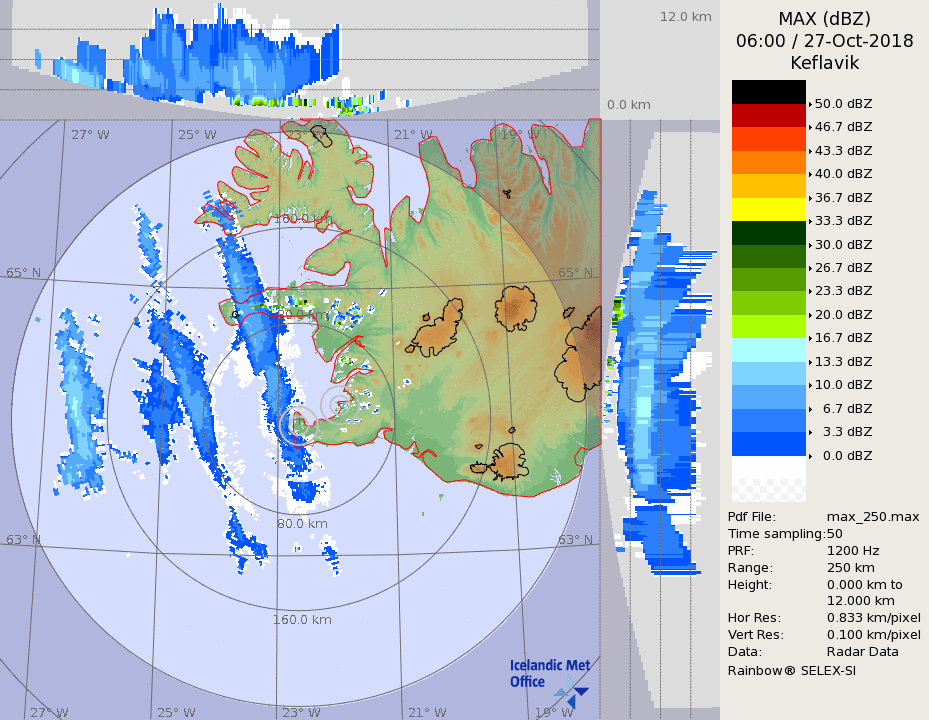
Task: Click the 19° W label at bottom edge
Action: pos(554,712)
